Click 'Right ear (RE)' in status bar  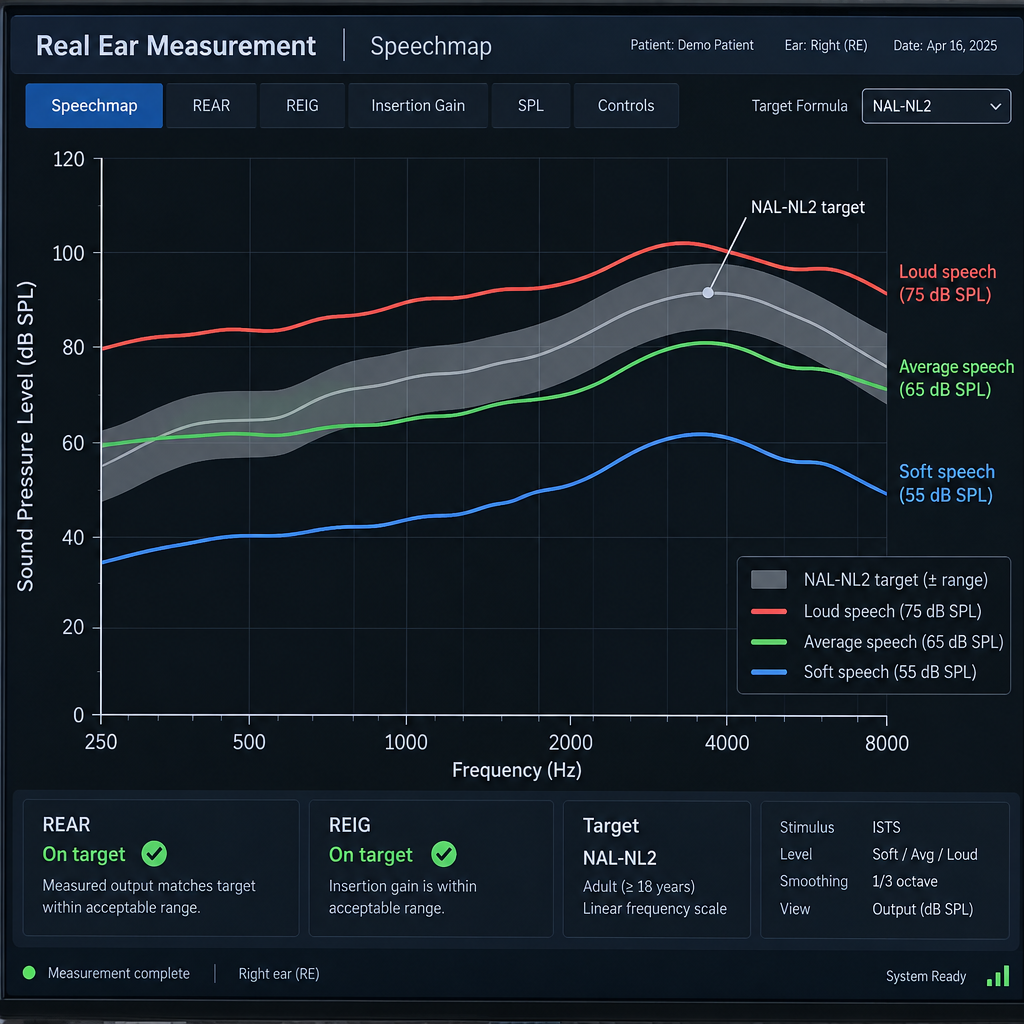click(278, 974)
